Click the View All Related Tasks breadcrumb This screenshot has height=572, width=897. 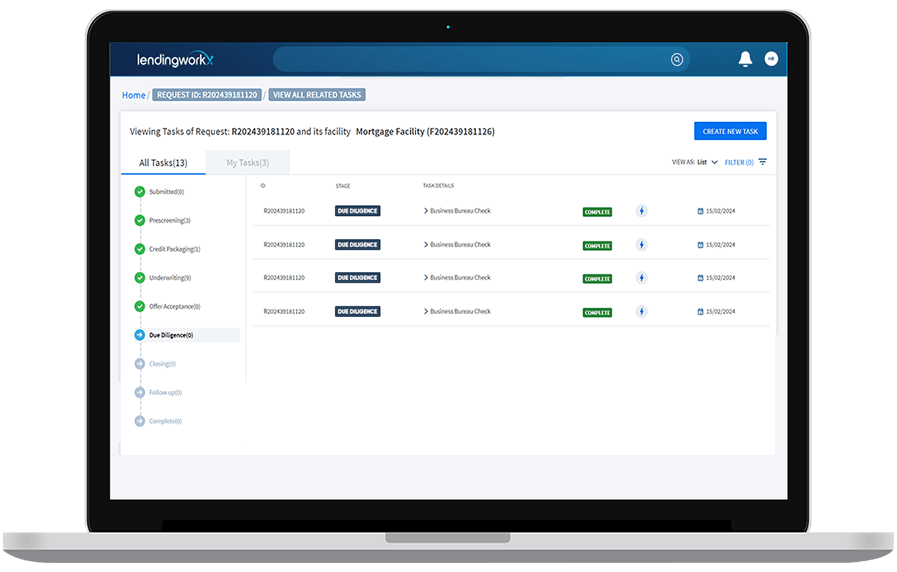pos(318,95)
